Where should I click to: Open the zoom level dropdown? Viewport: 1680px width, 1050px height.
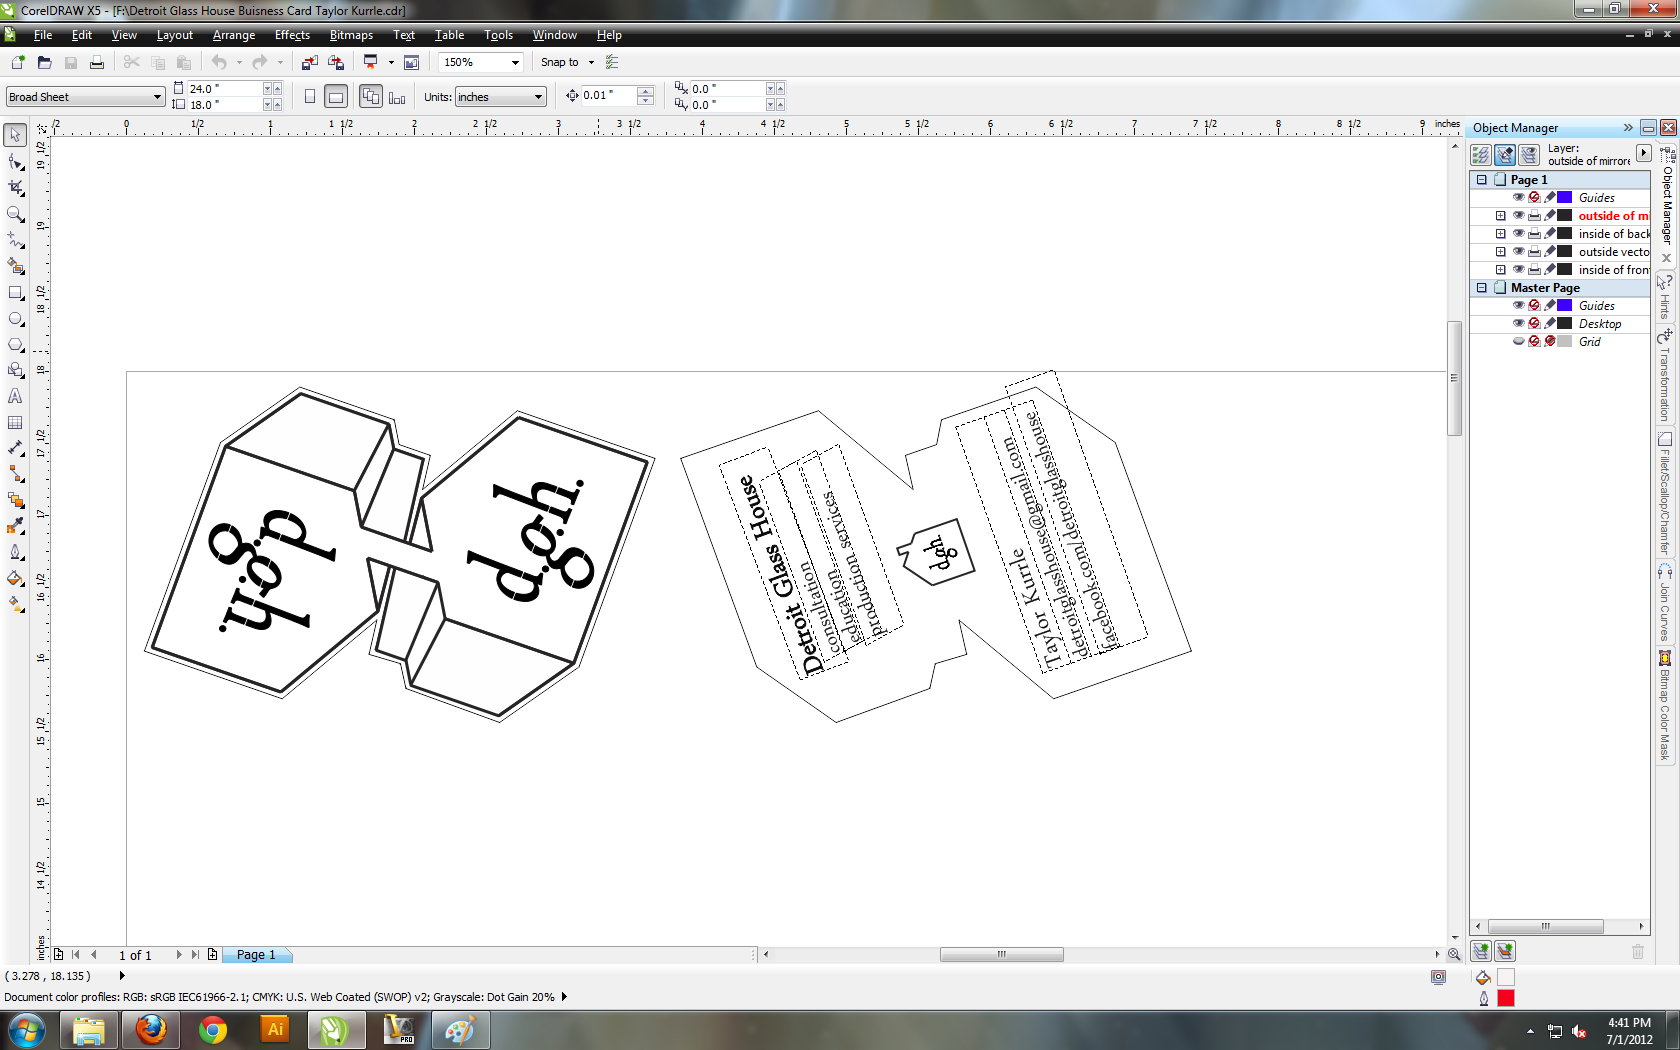[515, 62]
